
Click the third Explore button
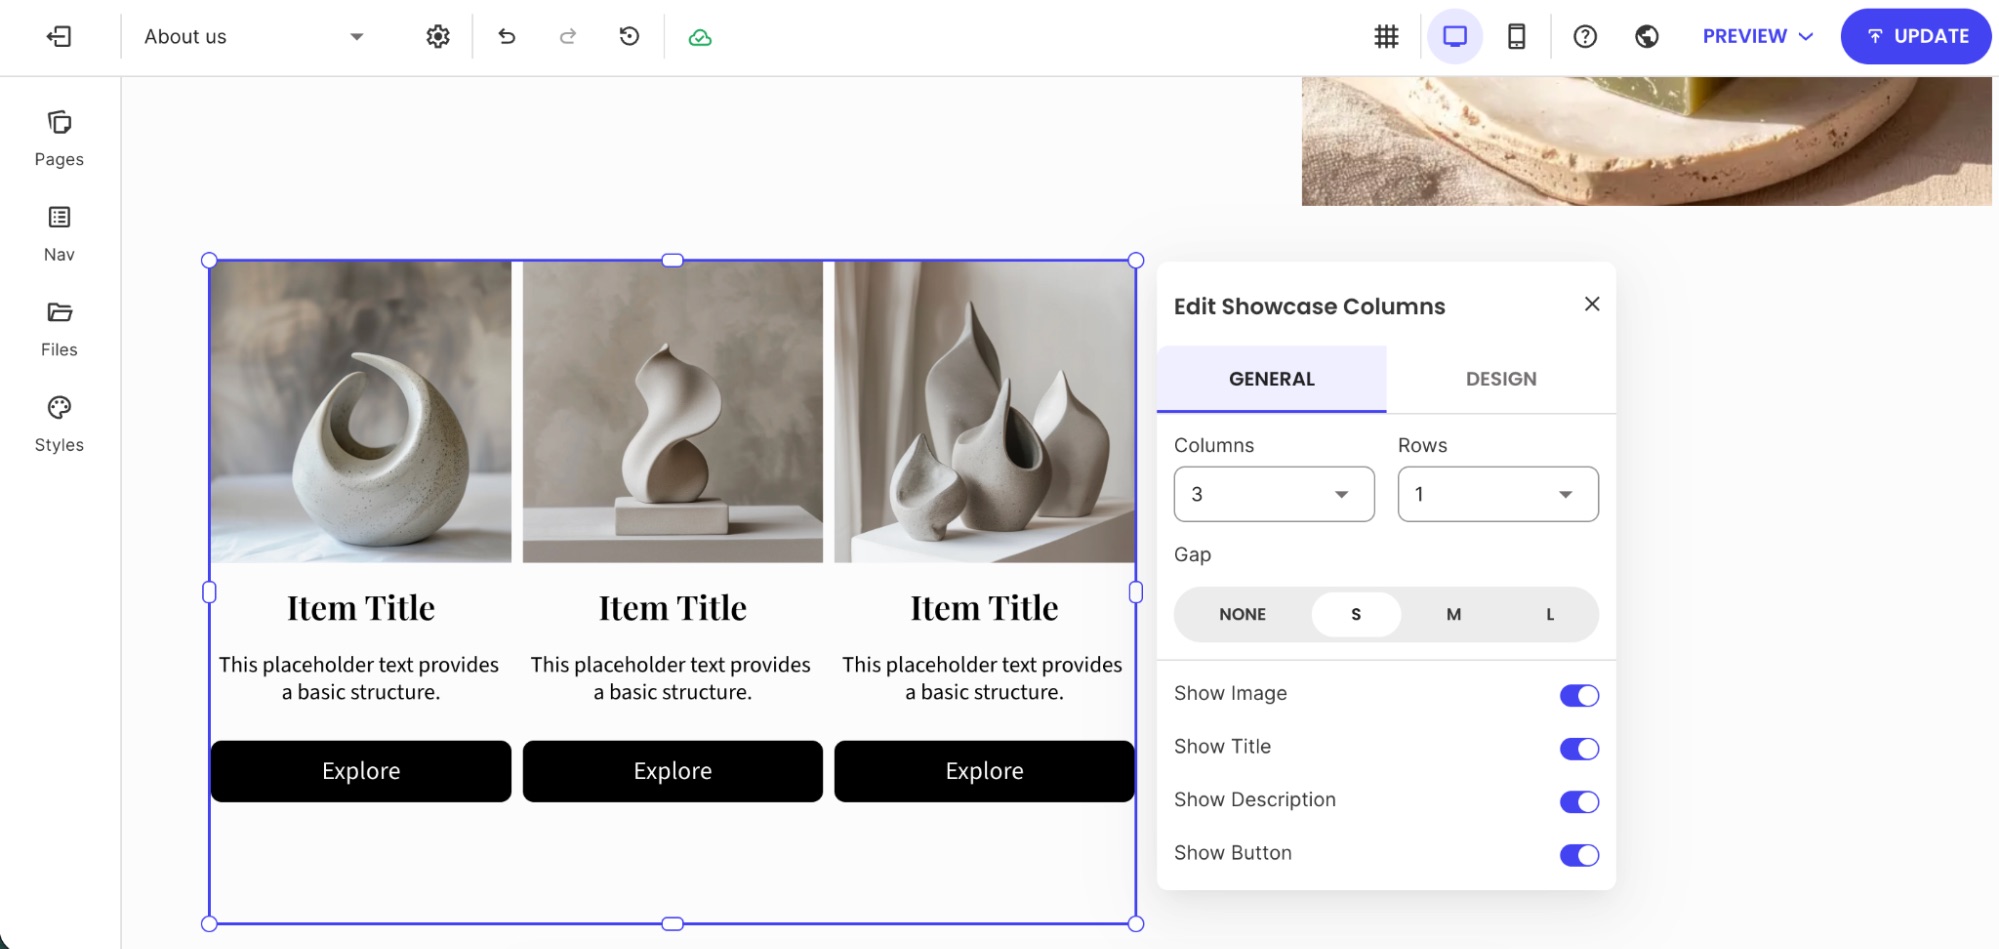[x=984, y=771]
